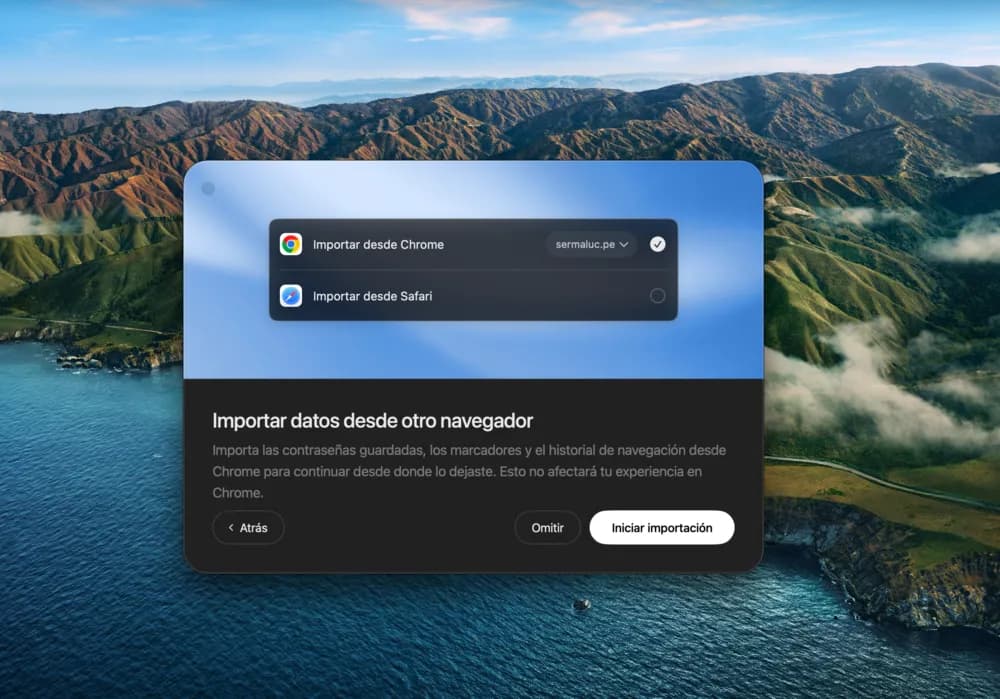Click the left arrow inside Atrás button
This screenshot has height=699, width=1000.
coord(231,528)
